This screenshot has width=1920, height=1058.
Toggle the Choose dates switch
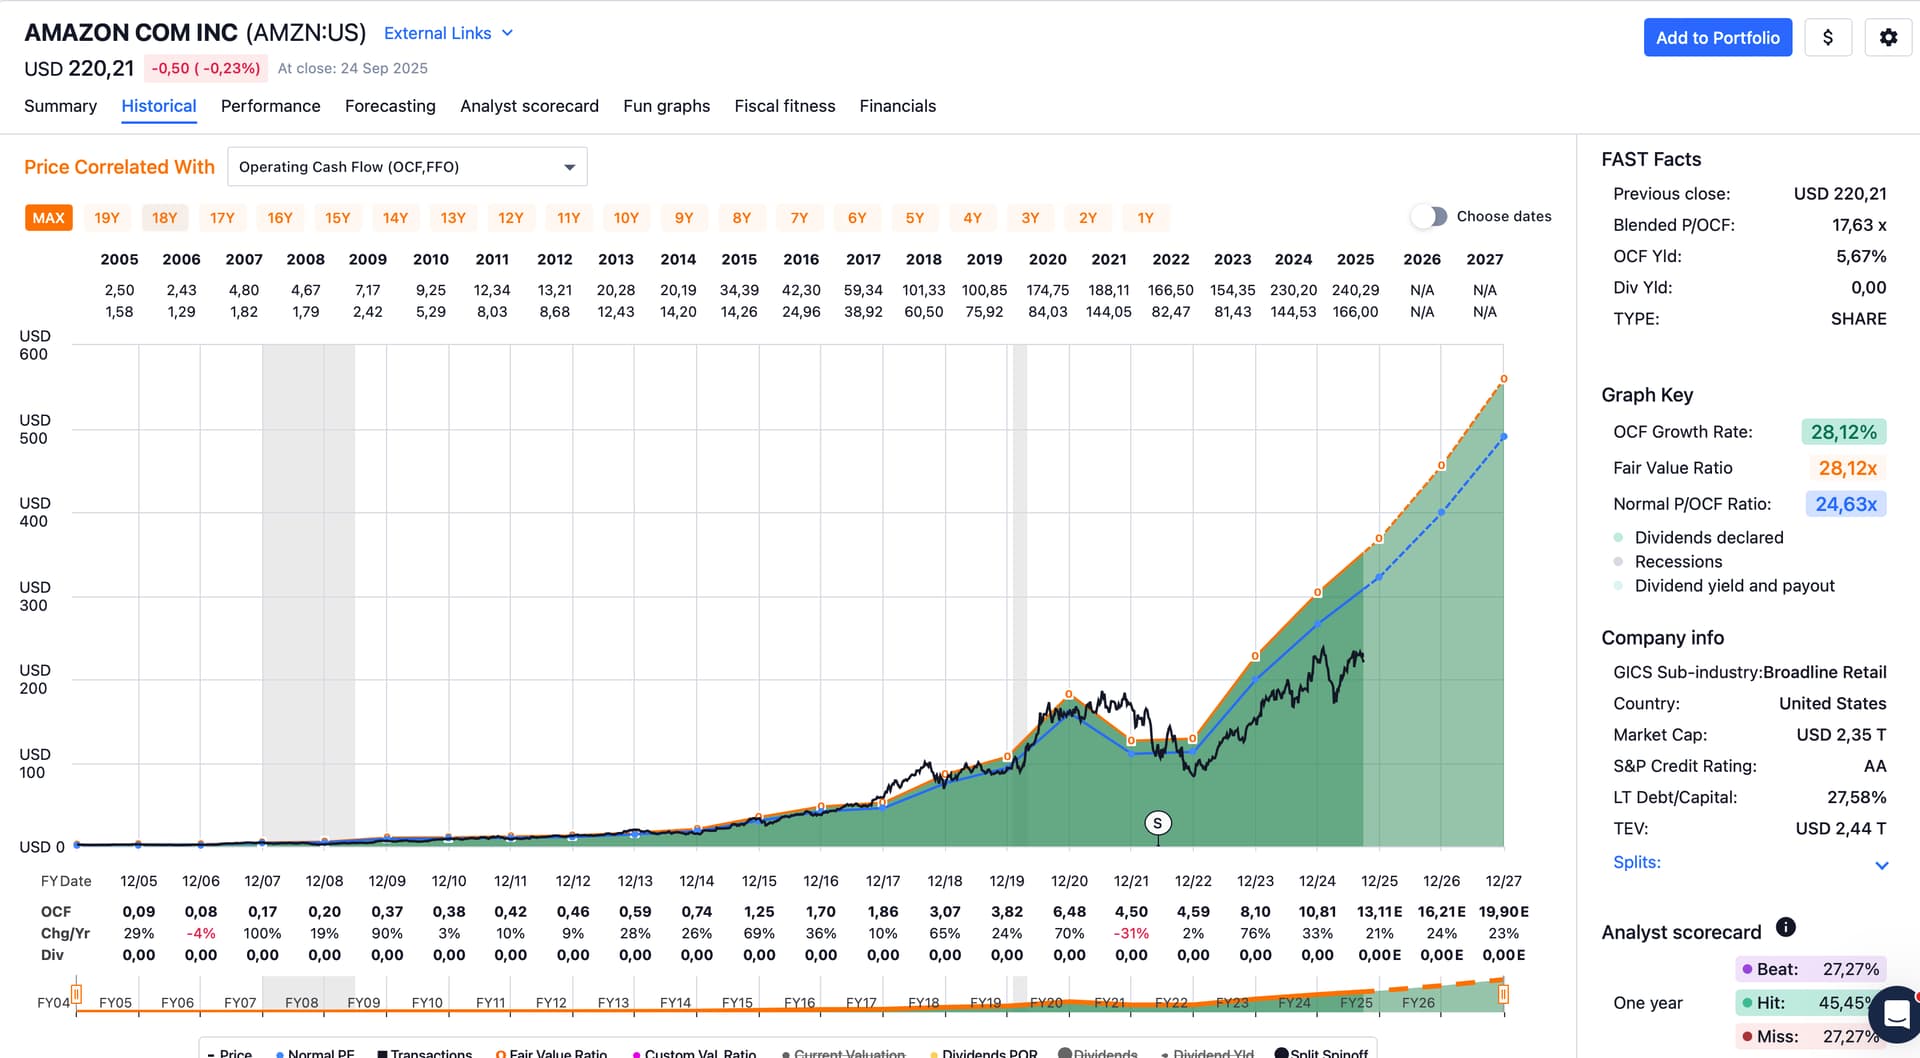(1430, 217)
